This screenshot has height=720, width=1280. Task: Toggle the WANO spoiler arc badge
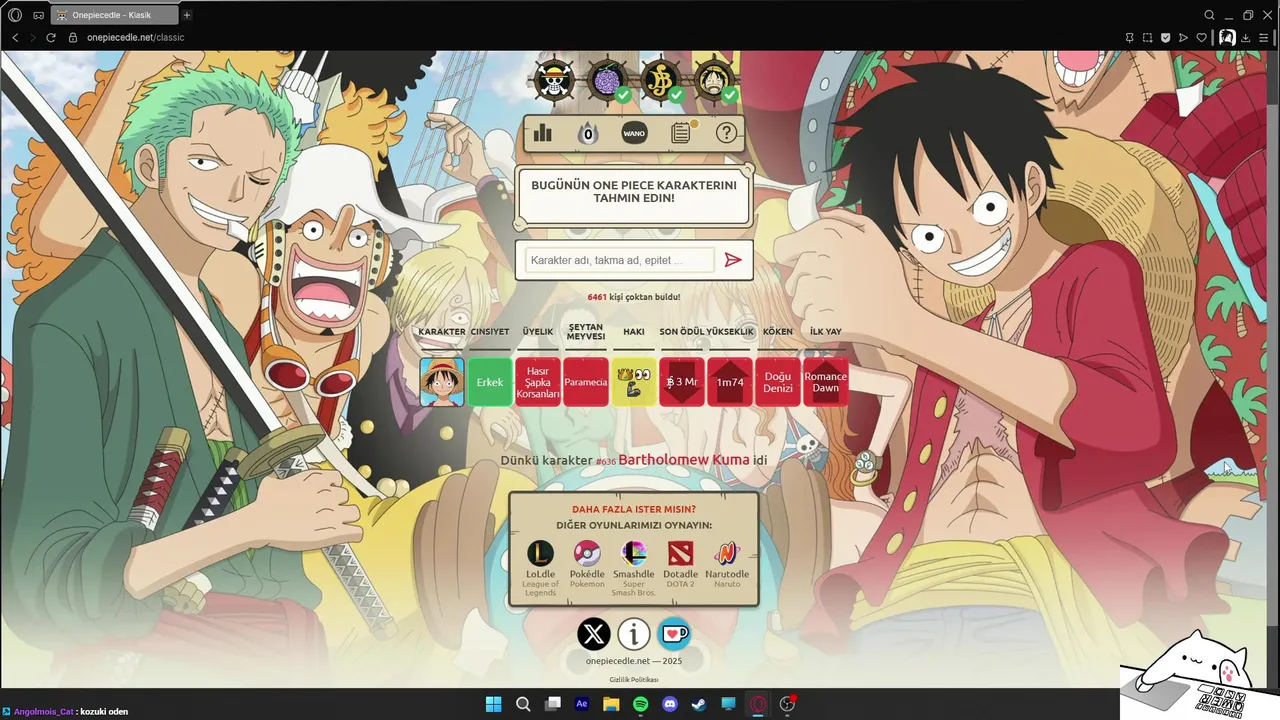click(634, 133)
